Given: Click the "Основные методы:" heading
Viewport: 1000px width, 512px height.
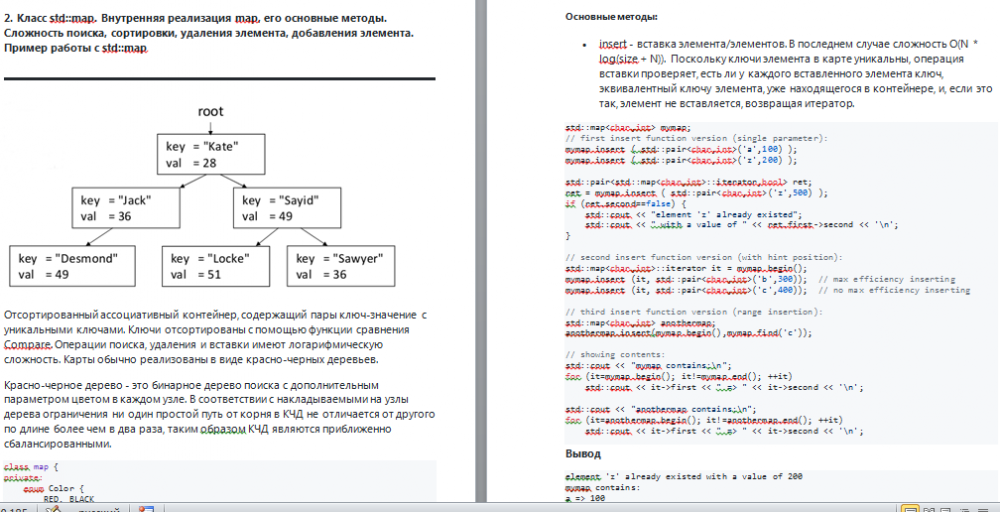Looking at the screenshot, I should 611,16.
